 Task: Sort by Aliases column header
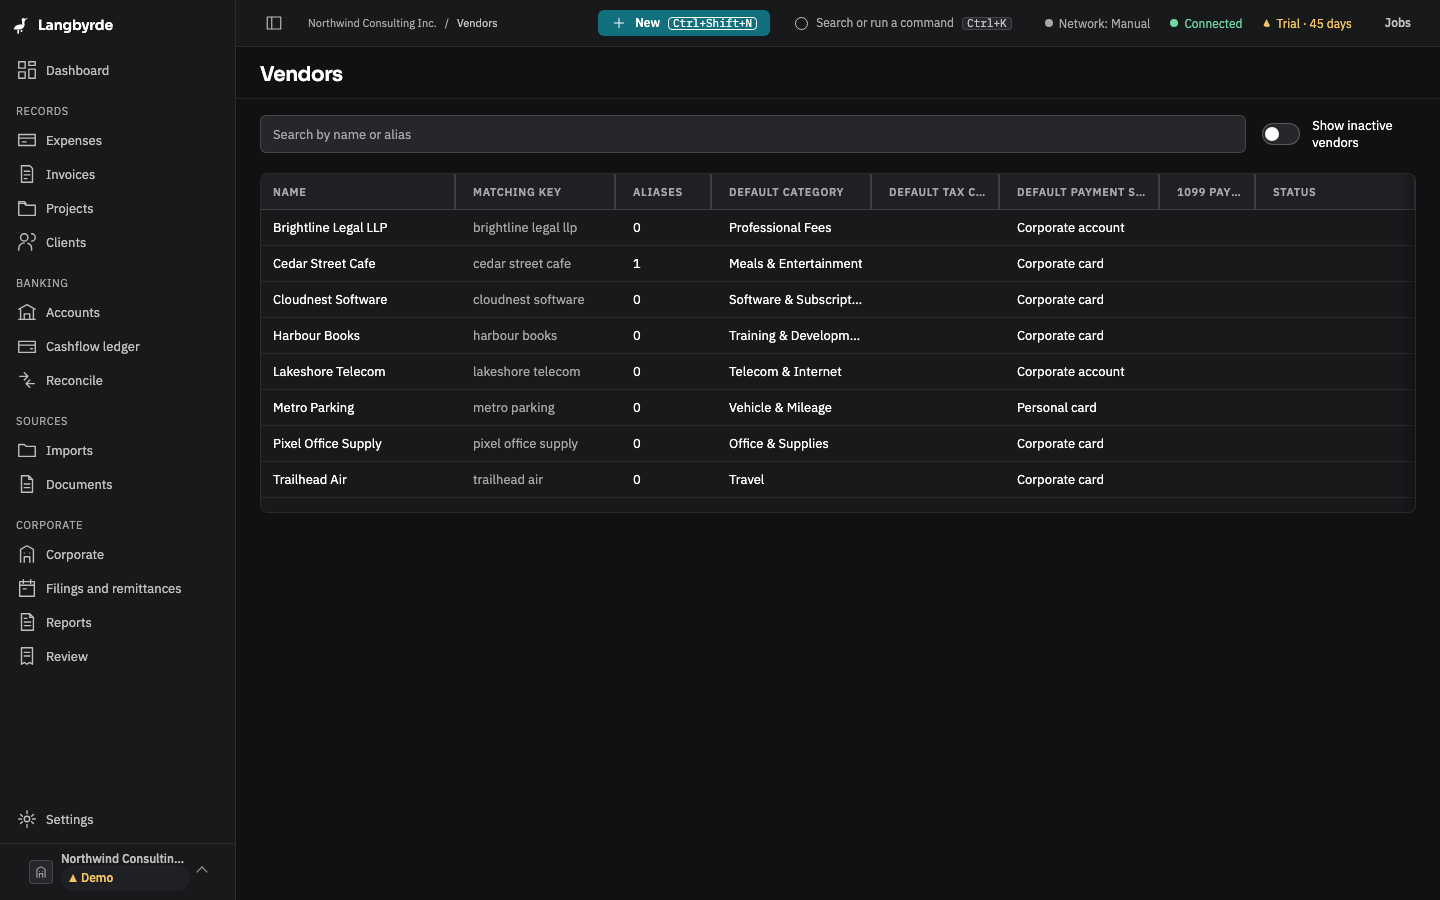pyautogui.click(x=663, y=192)
